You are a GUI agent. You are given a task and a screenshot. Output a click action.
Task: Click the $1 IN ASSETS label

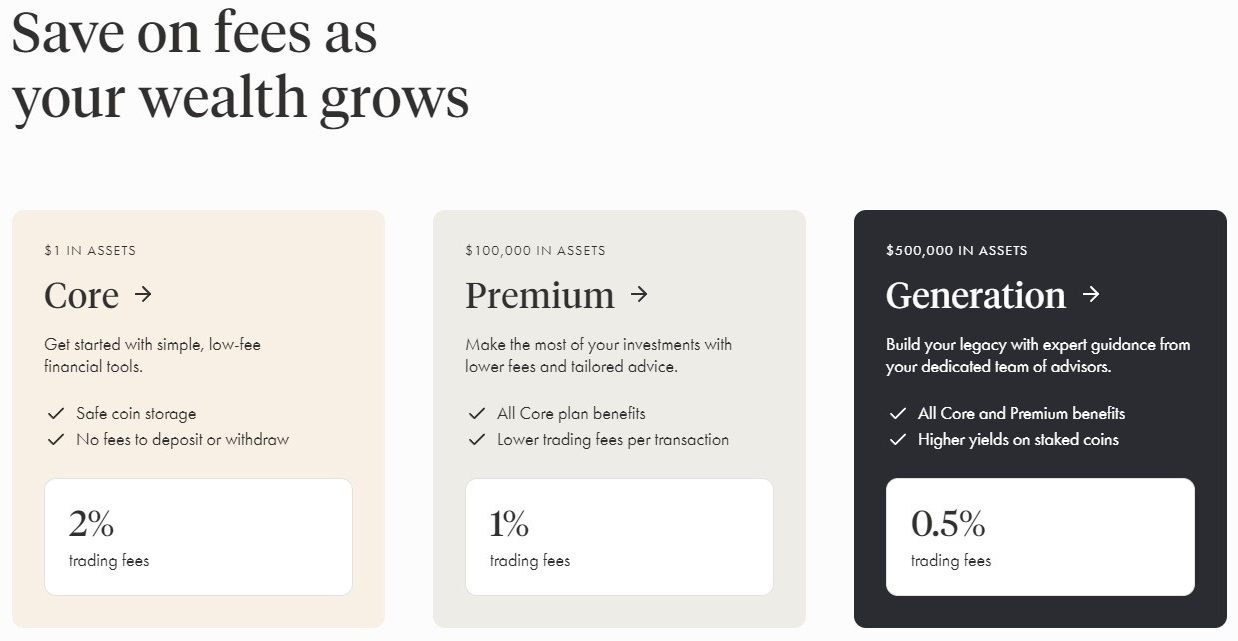90,250
